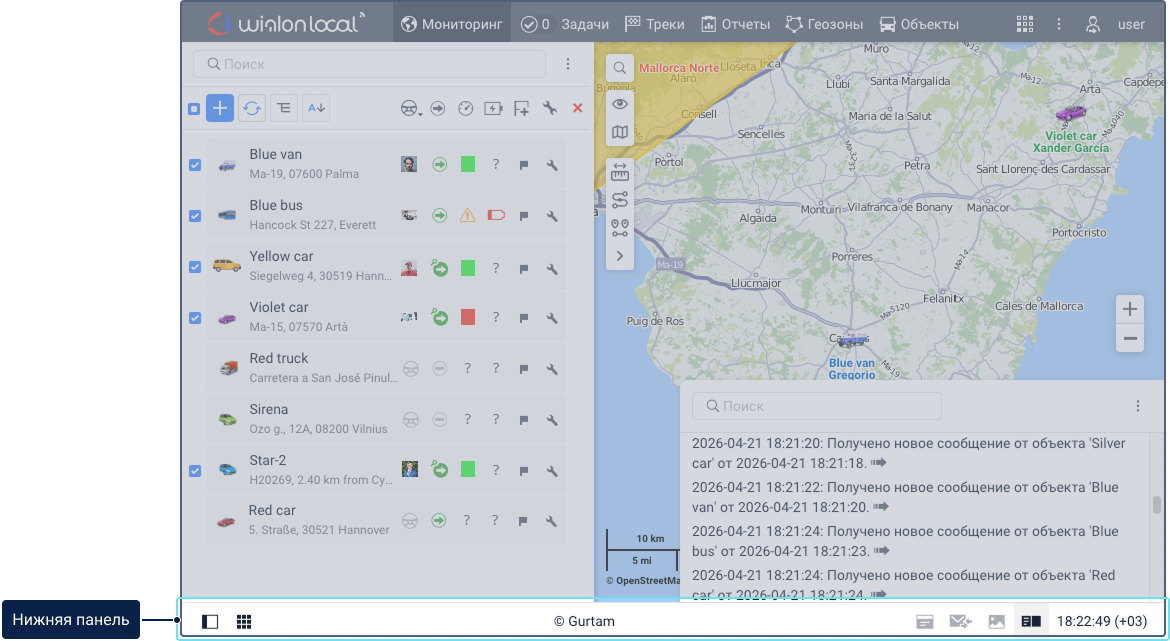Click the ruler distance tool on map
The width and height of the screenshot is (1170, 641).
620,172
